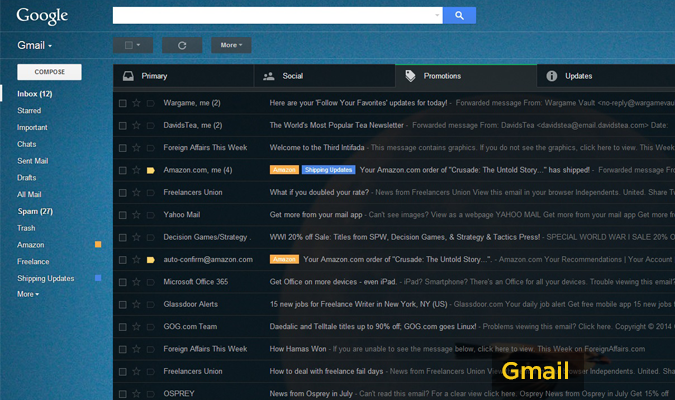Click importance marker on DavidsTea row
Image resolution: width=675 pixels, height=400 pixels.
tap(151, 126)
